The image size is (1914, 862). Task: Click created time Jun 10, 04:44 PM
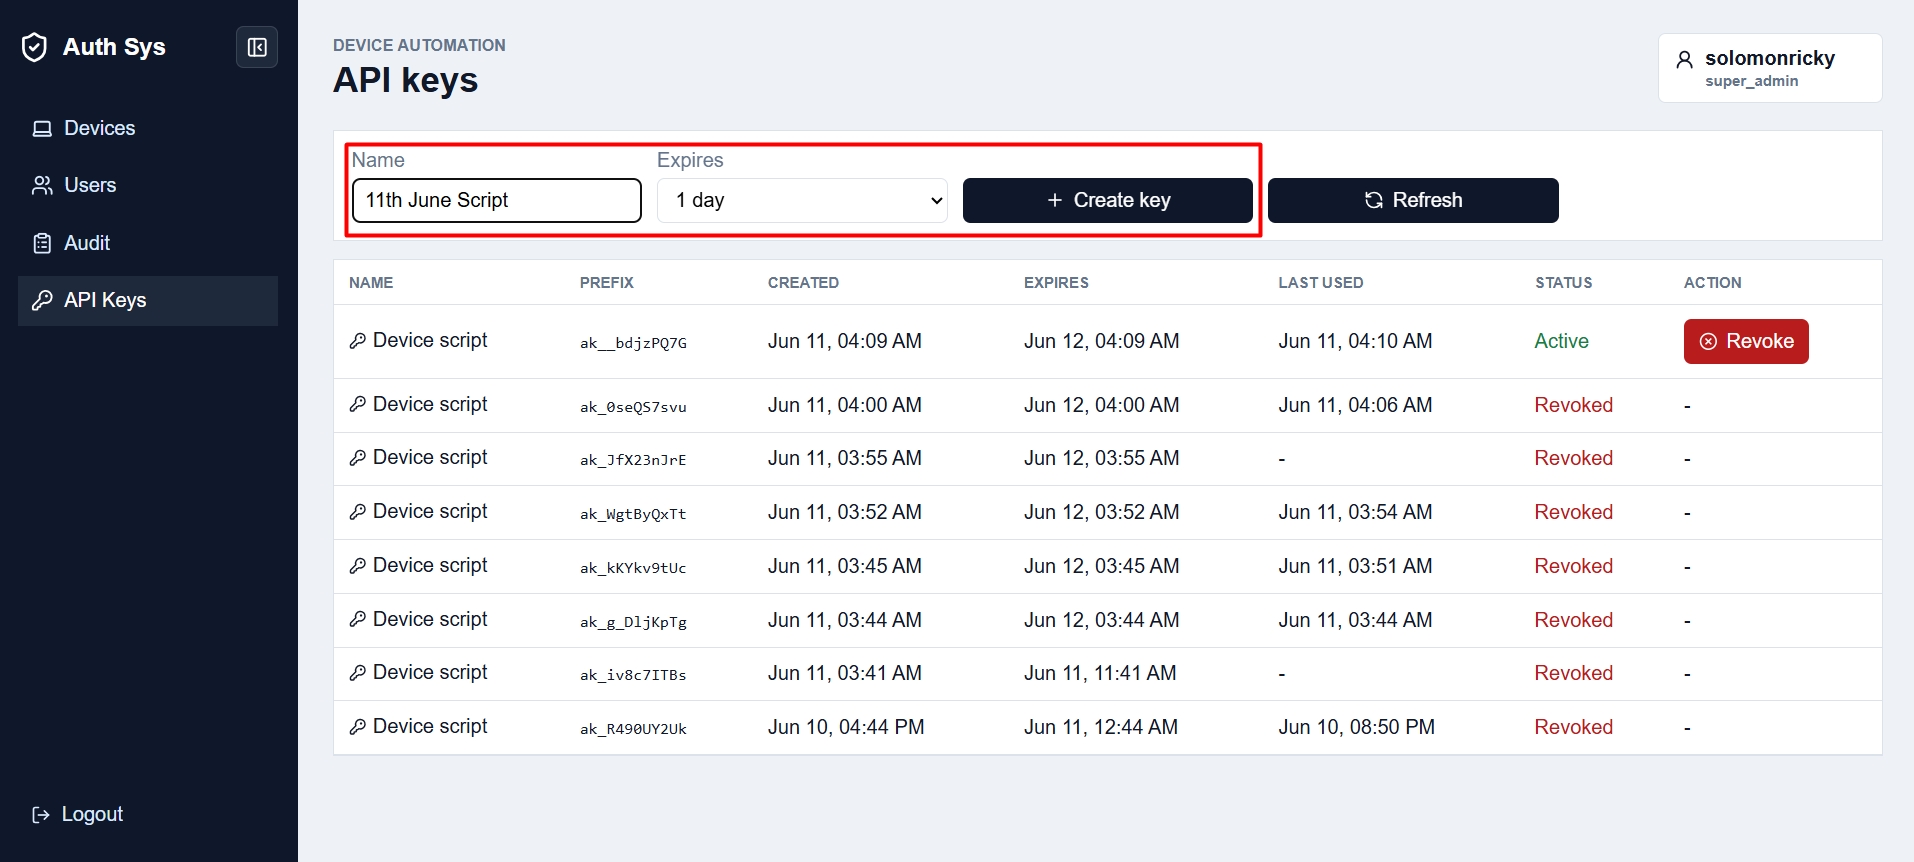pyautogui.click(x=846, y=727)
